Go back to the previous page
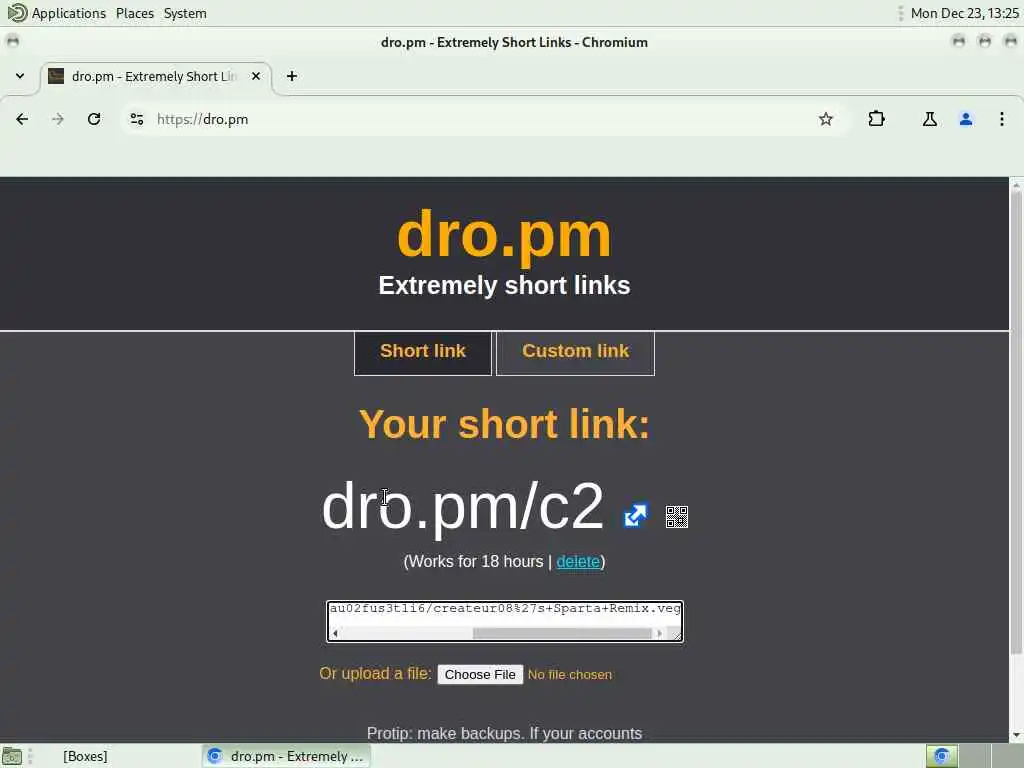1024x768 pixels. click(22, 119)
